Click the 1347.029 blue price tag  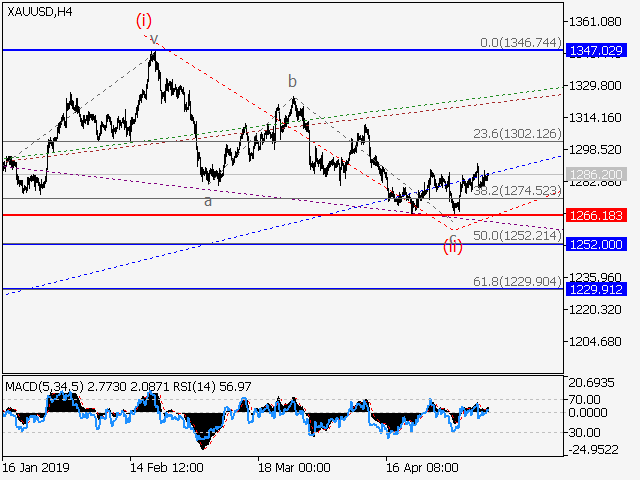[596, 49]
